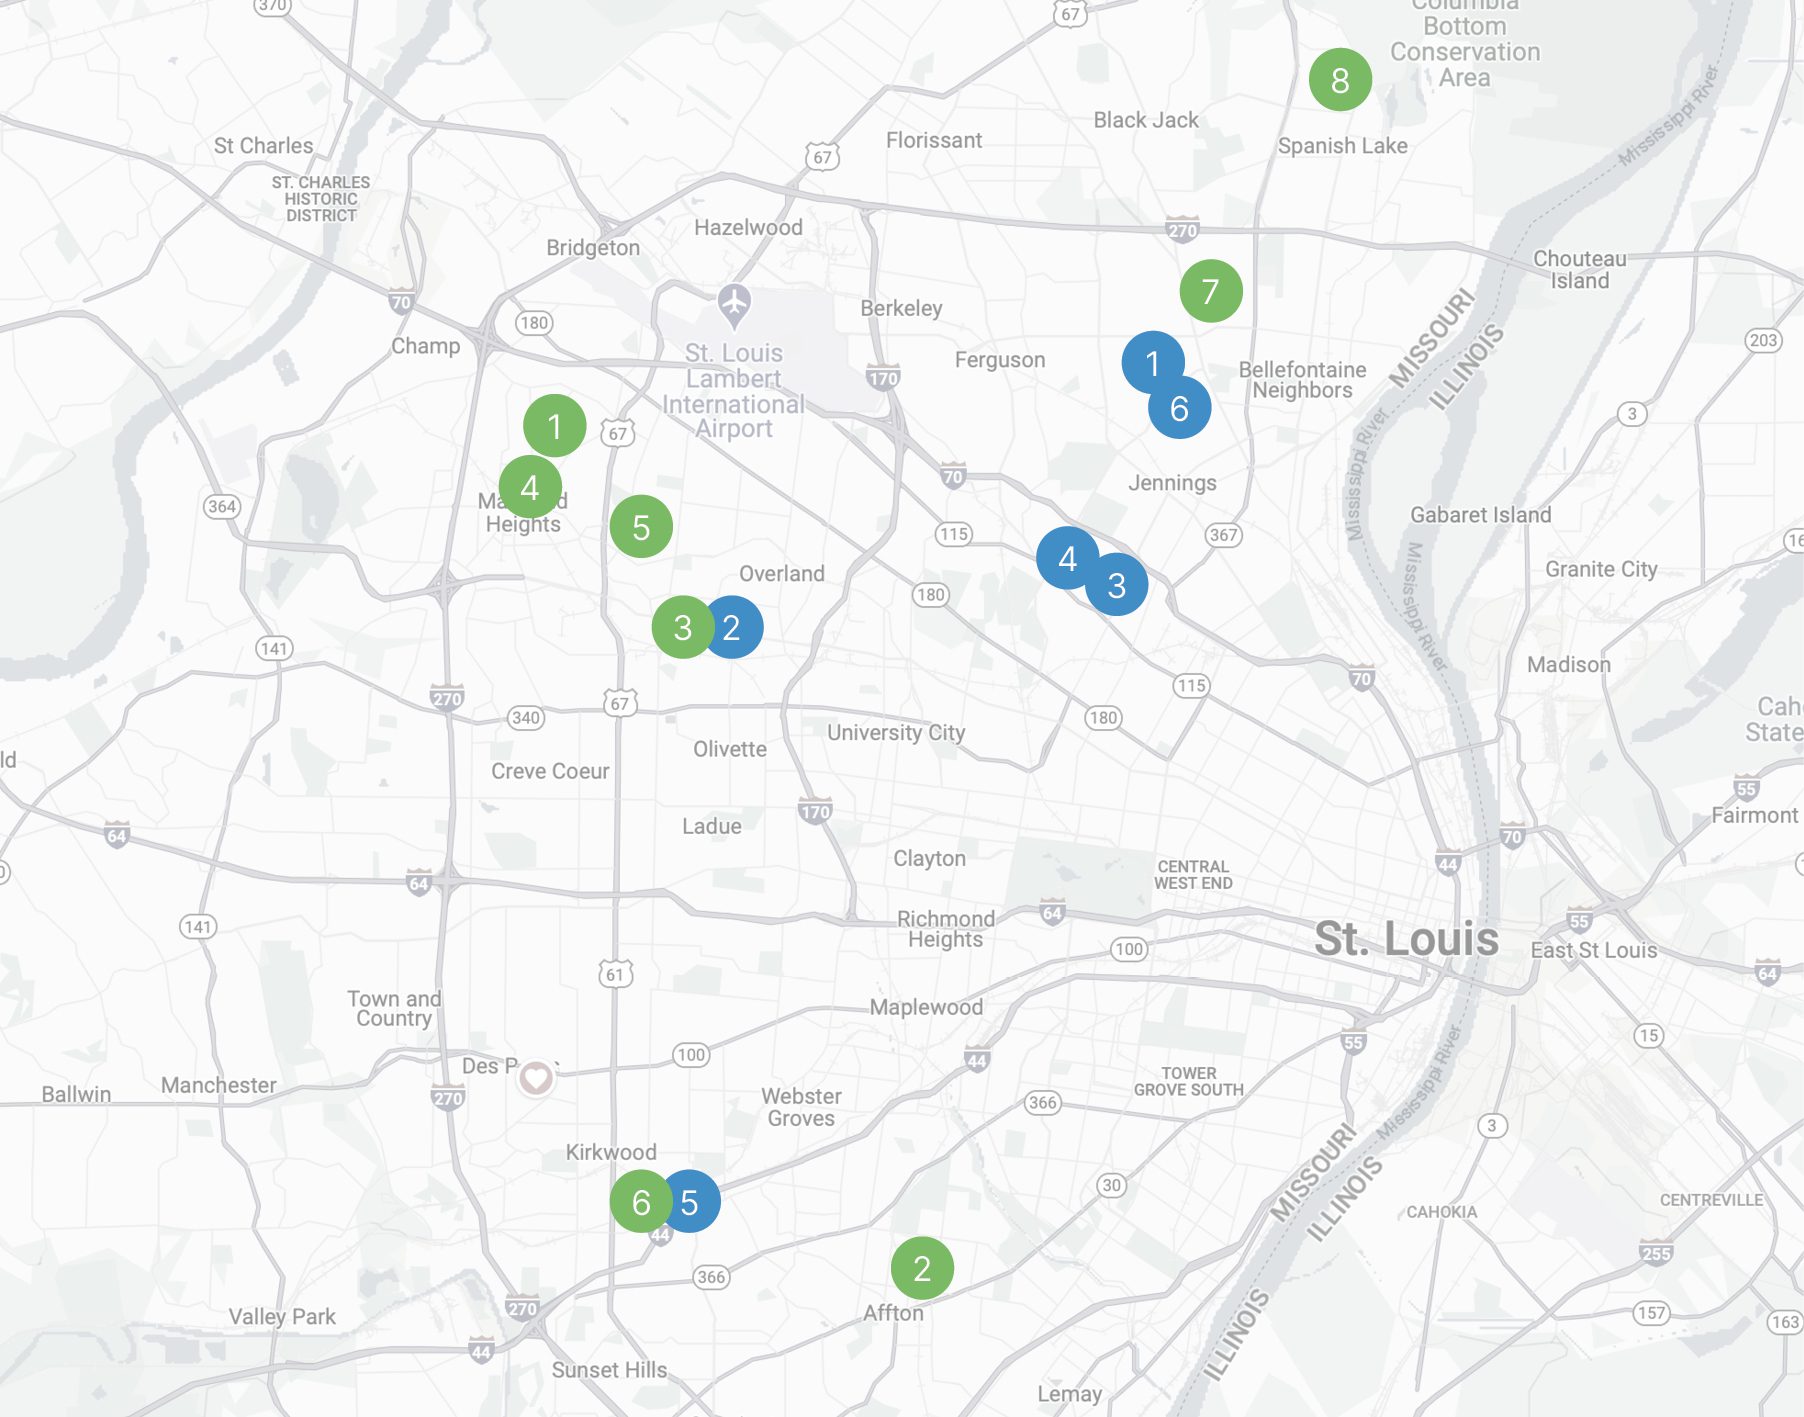Select green marker 2 above Affton

[x=922, y=1268]
